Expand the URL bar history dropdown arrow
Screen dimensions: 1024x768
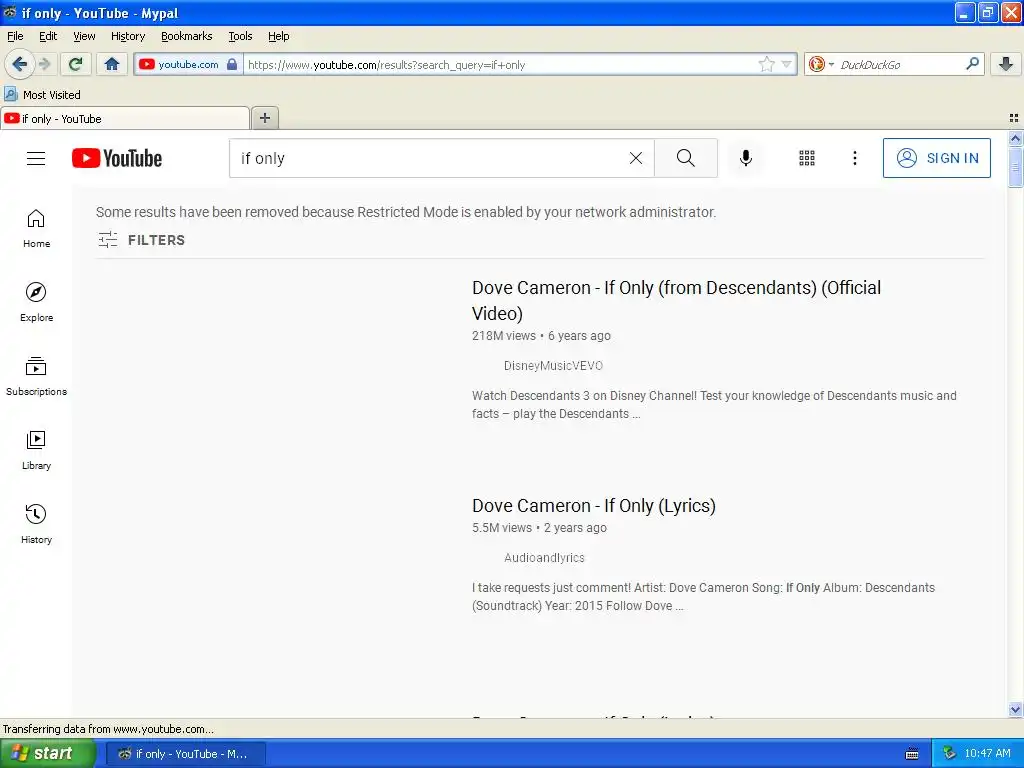tap(786, 64)
